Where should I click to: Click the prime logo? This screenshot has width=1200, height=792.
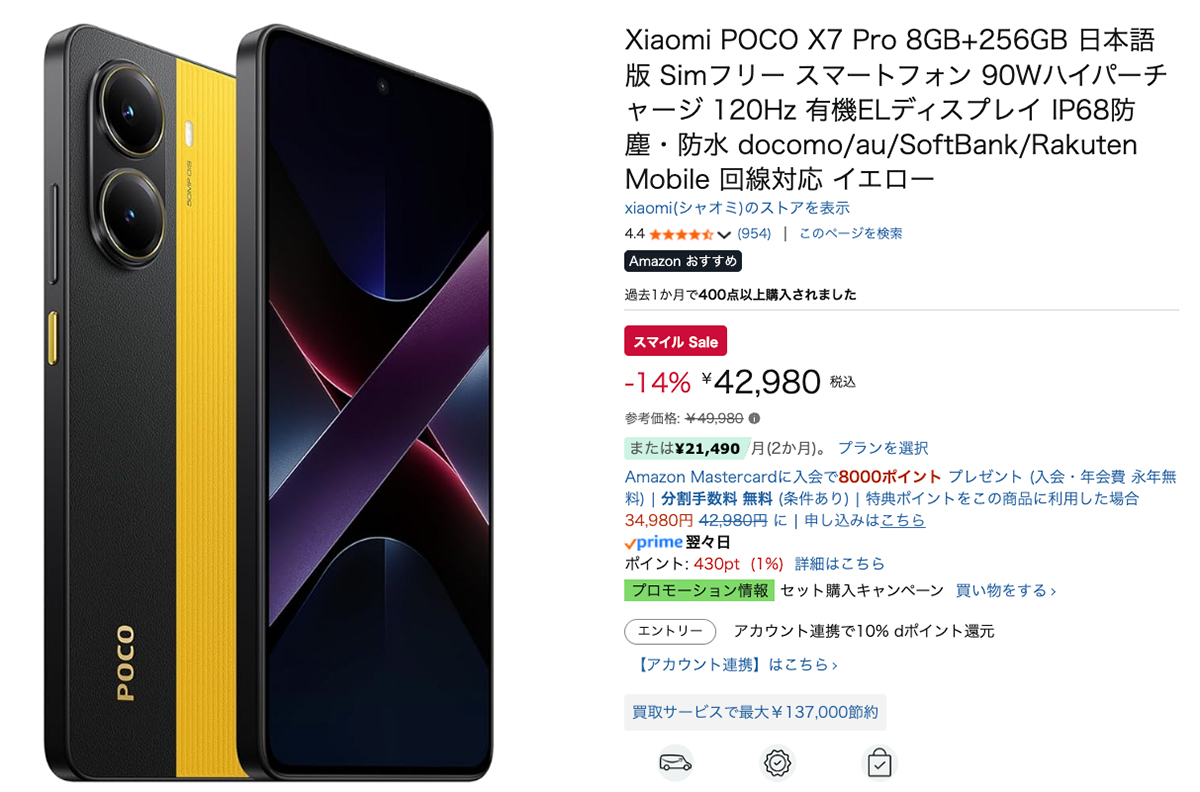pos(654,542)
